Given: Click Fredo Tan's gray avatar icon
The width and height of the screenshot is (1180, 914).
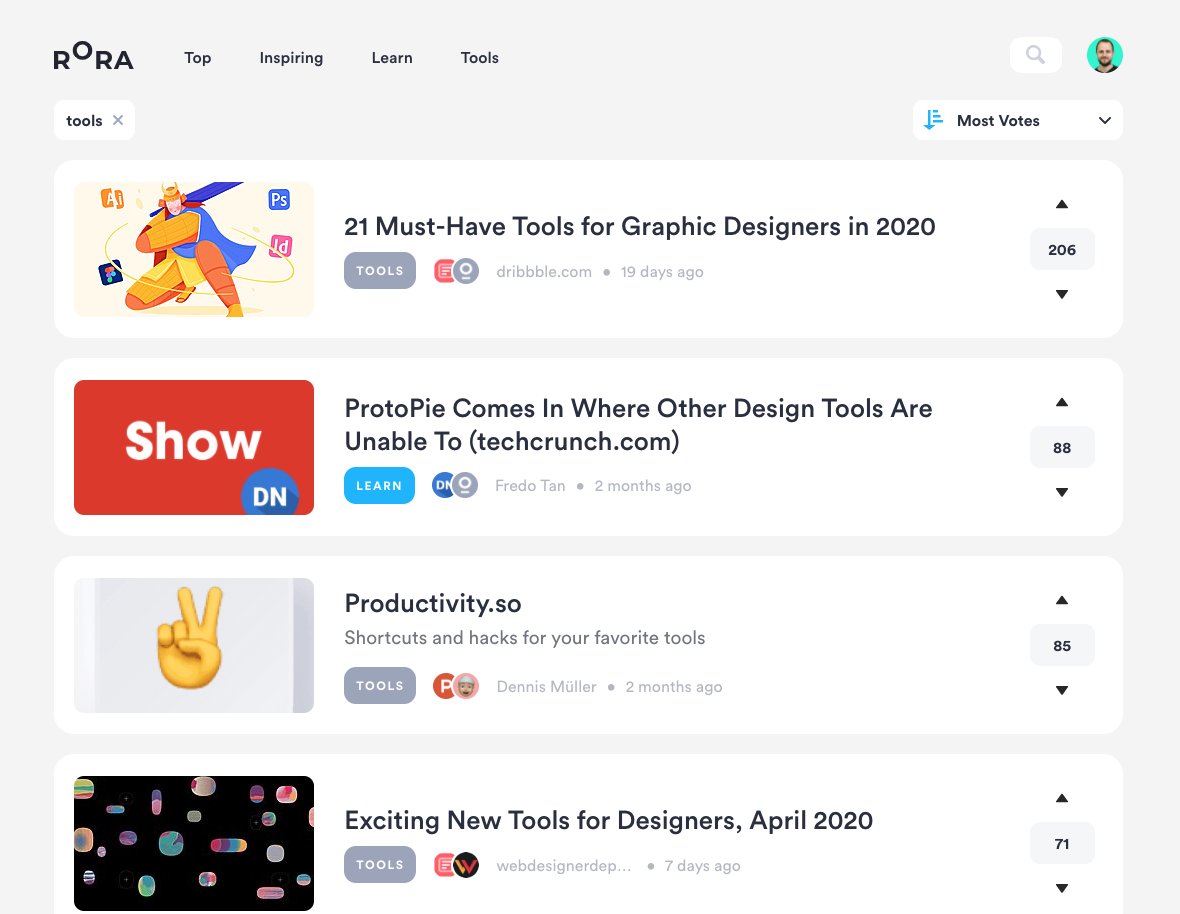Looking at the screenshot, I should tap(465, 485).
